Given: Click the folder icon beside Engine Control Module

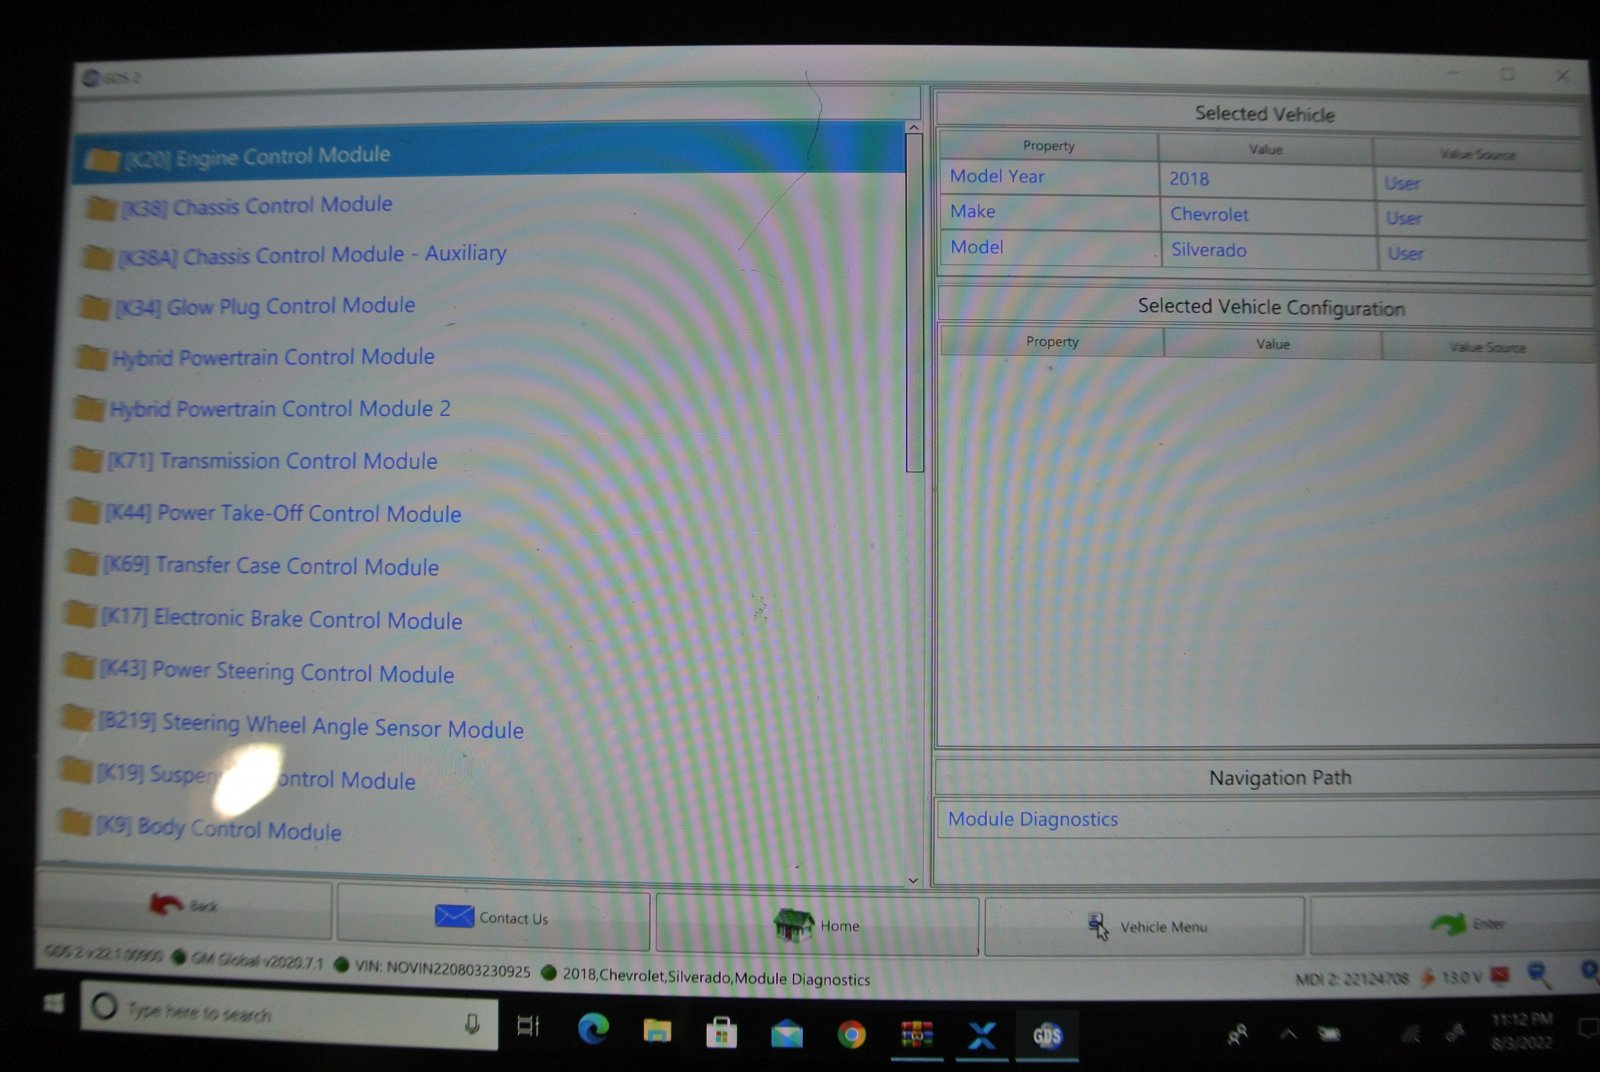Looking at the screenshot, I should point(102,159).
